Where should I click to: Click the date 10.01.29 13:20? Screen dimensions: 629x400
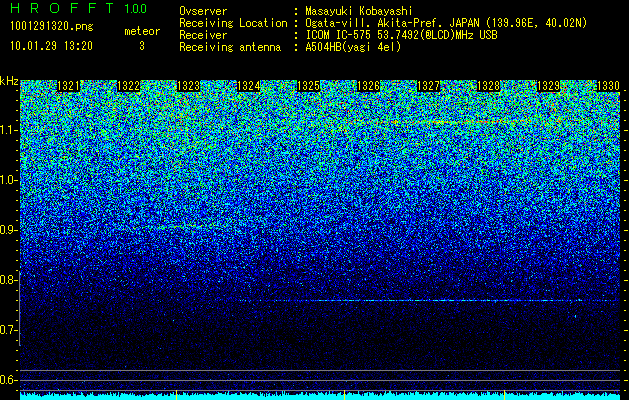[51, 46]
